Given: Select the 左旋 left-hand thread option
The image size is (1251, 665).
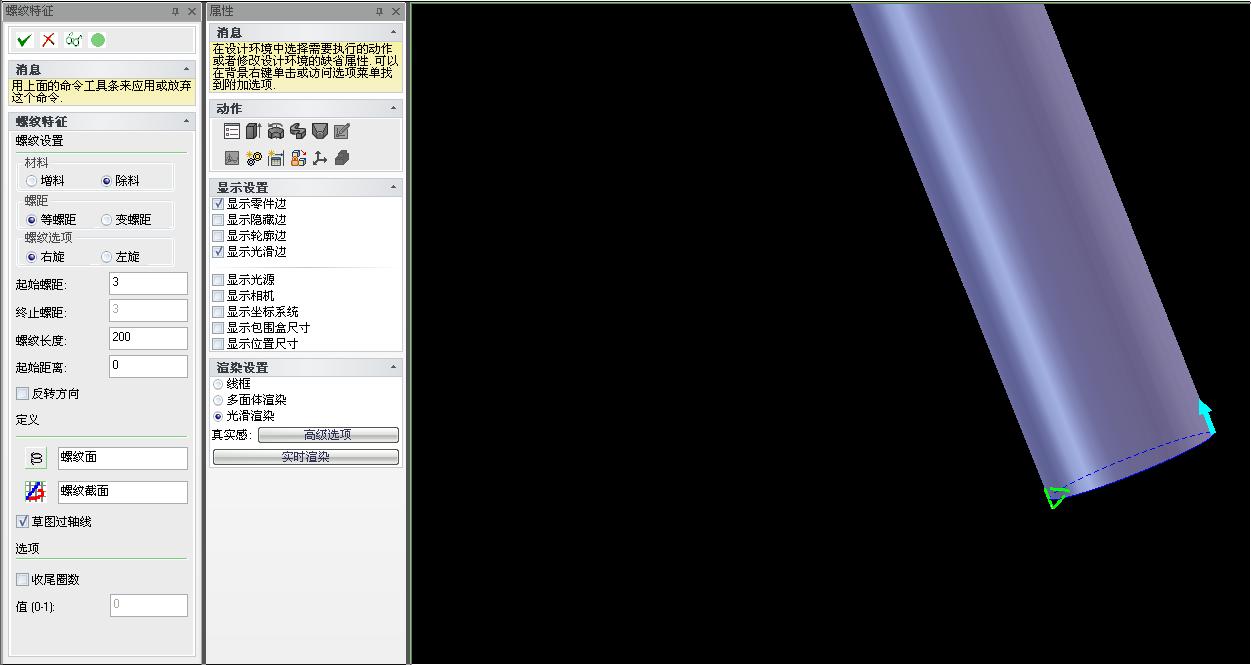Looking at the screenshot, I should click(x=107, y=257).
